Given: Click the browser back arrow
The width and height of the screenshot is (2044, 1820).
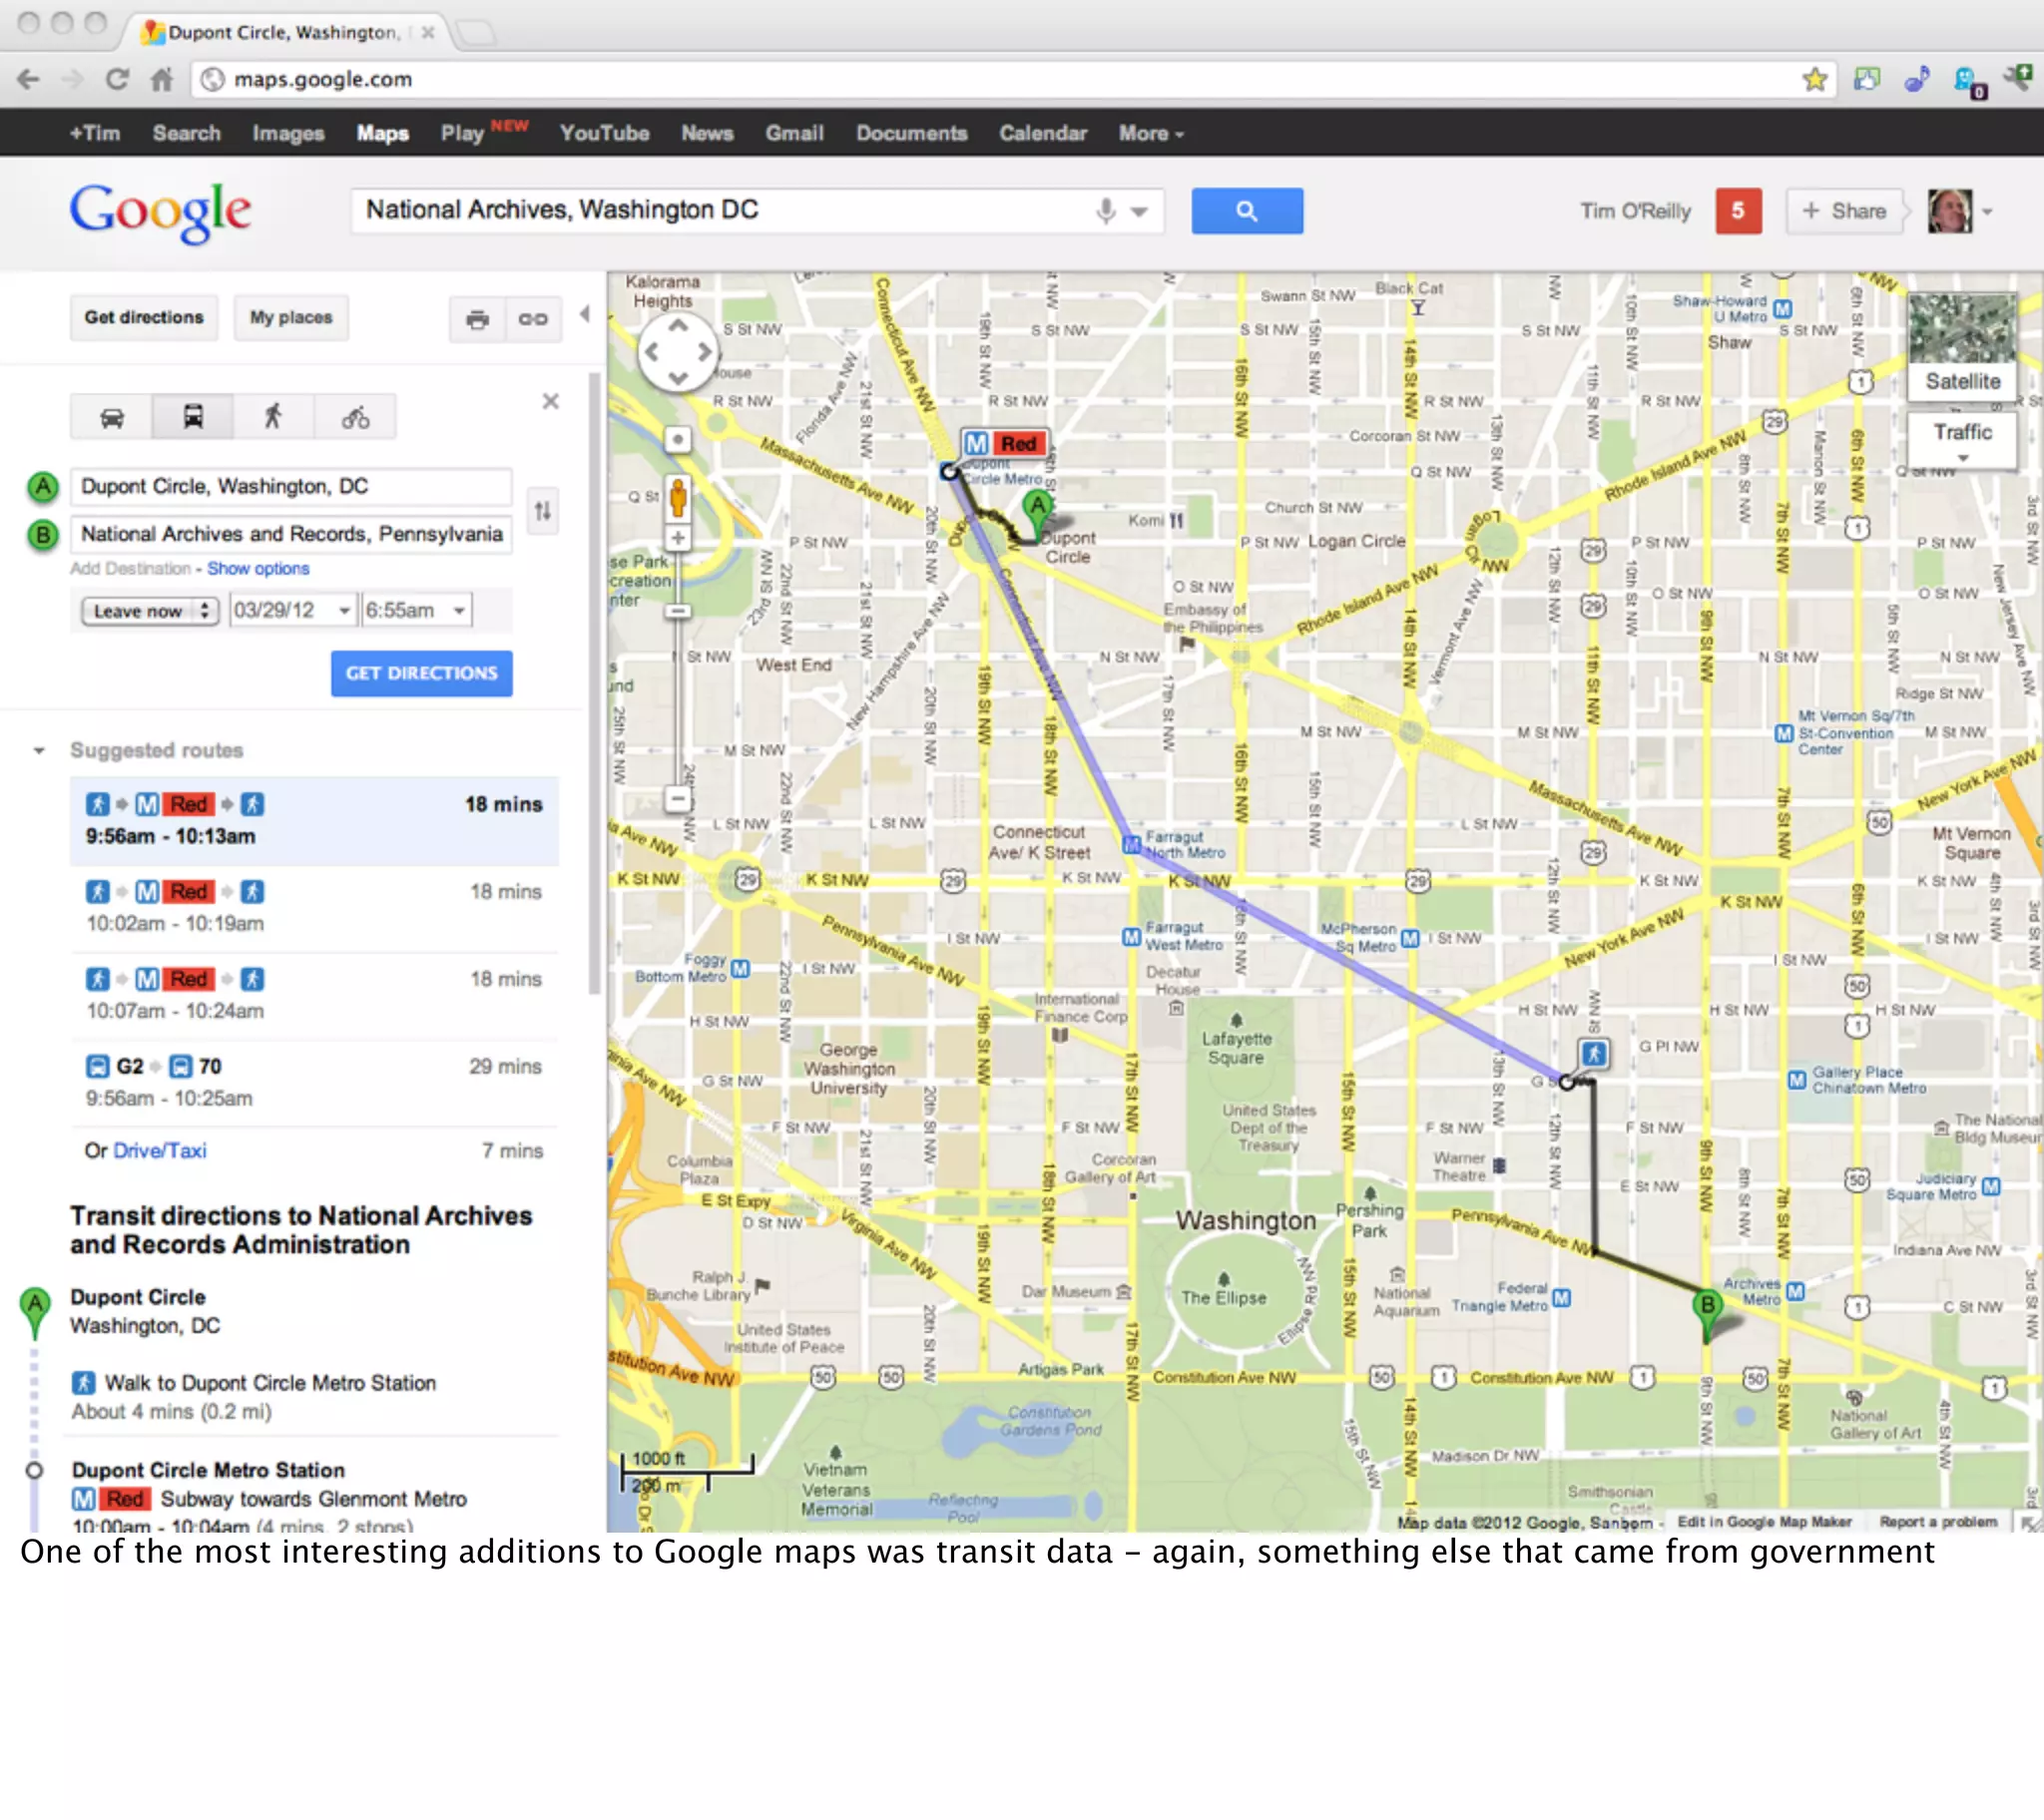Looking at the screenshot, I should [28, 79].
